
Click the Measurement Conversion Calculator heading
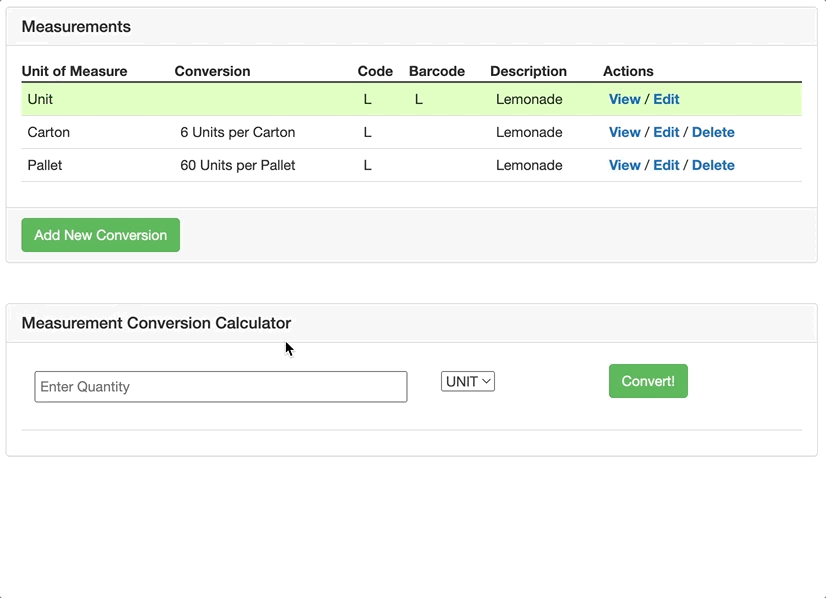(156, 323)
